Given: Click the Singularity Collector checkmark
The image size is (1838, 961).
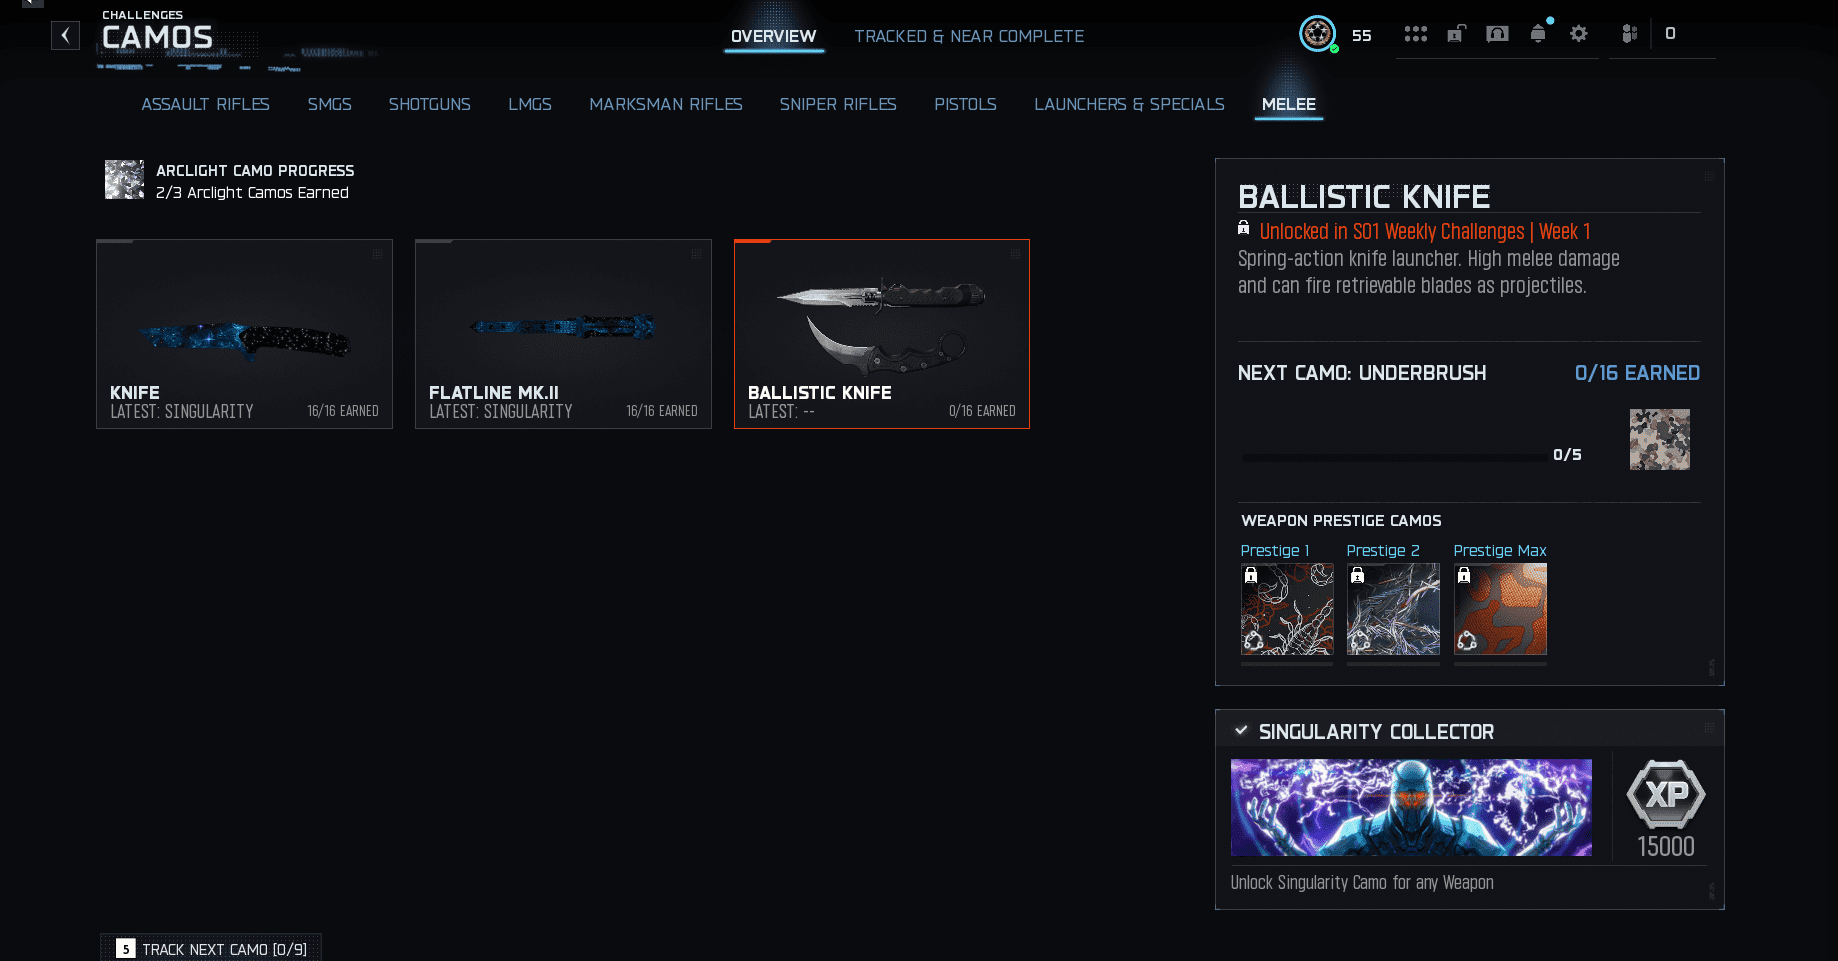Looking at the screenshot, I should coord(1241,731).
